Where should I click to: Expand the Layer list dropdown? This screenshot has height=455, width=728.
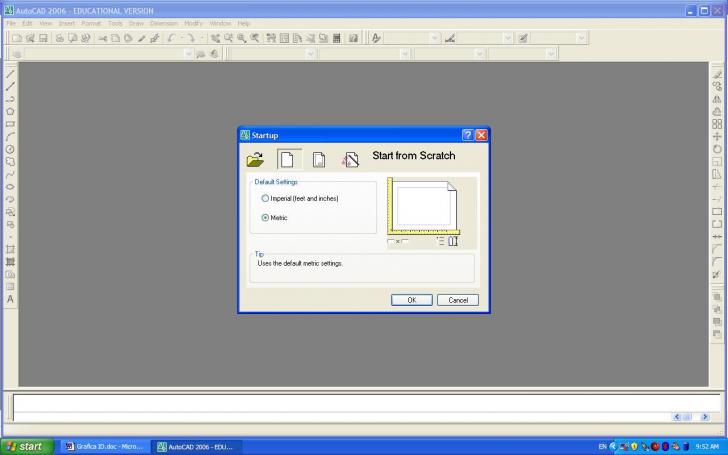[x=188, y=54]
